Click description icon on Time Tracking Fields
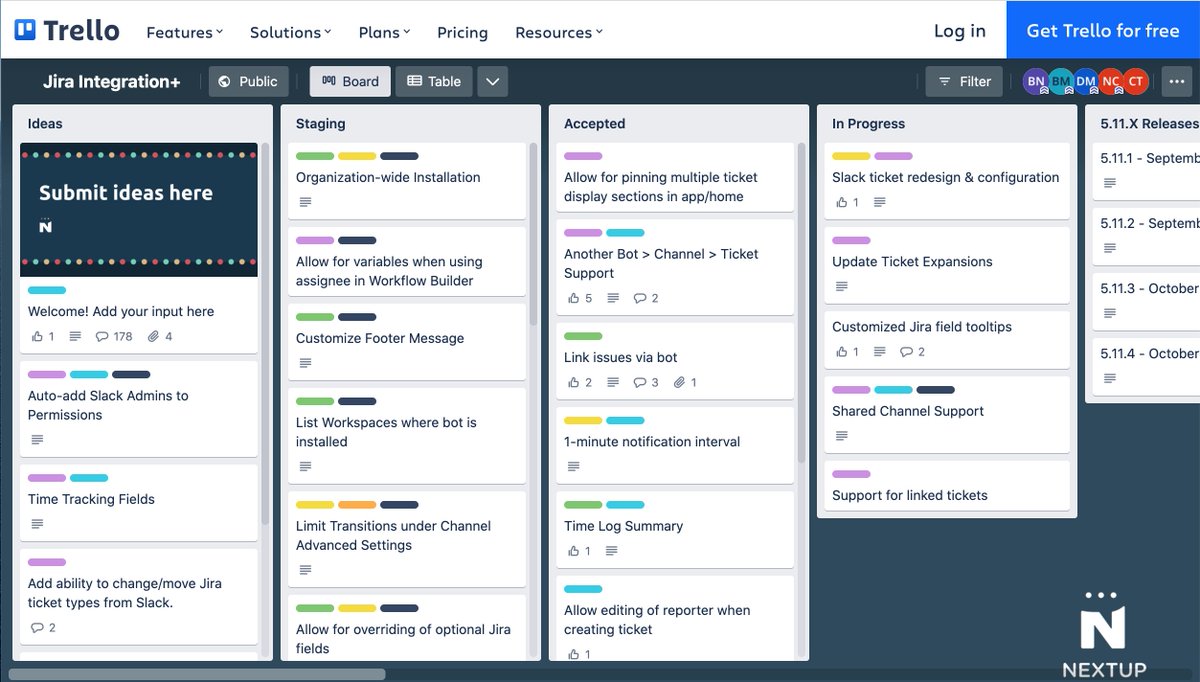The image size is (1200, 682). (x=37, y=524)
